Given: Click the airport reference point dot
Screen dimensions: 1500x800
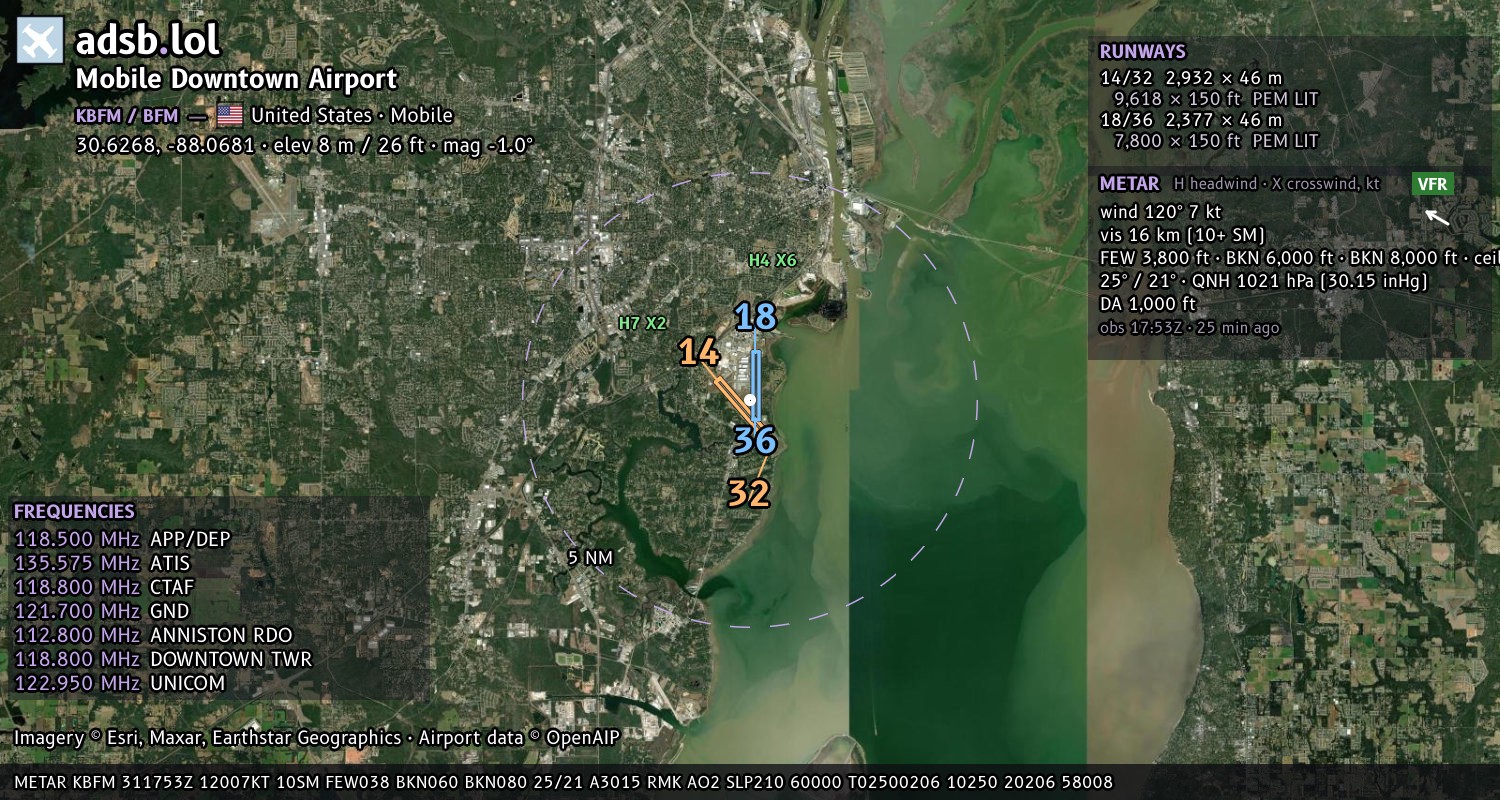Looking at the screenshot, I should (x=750, y=399).
